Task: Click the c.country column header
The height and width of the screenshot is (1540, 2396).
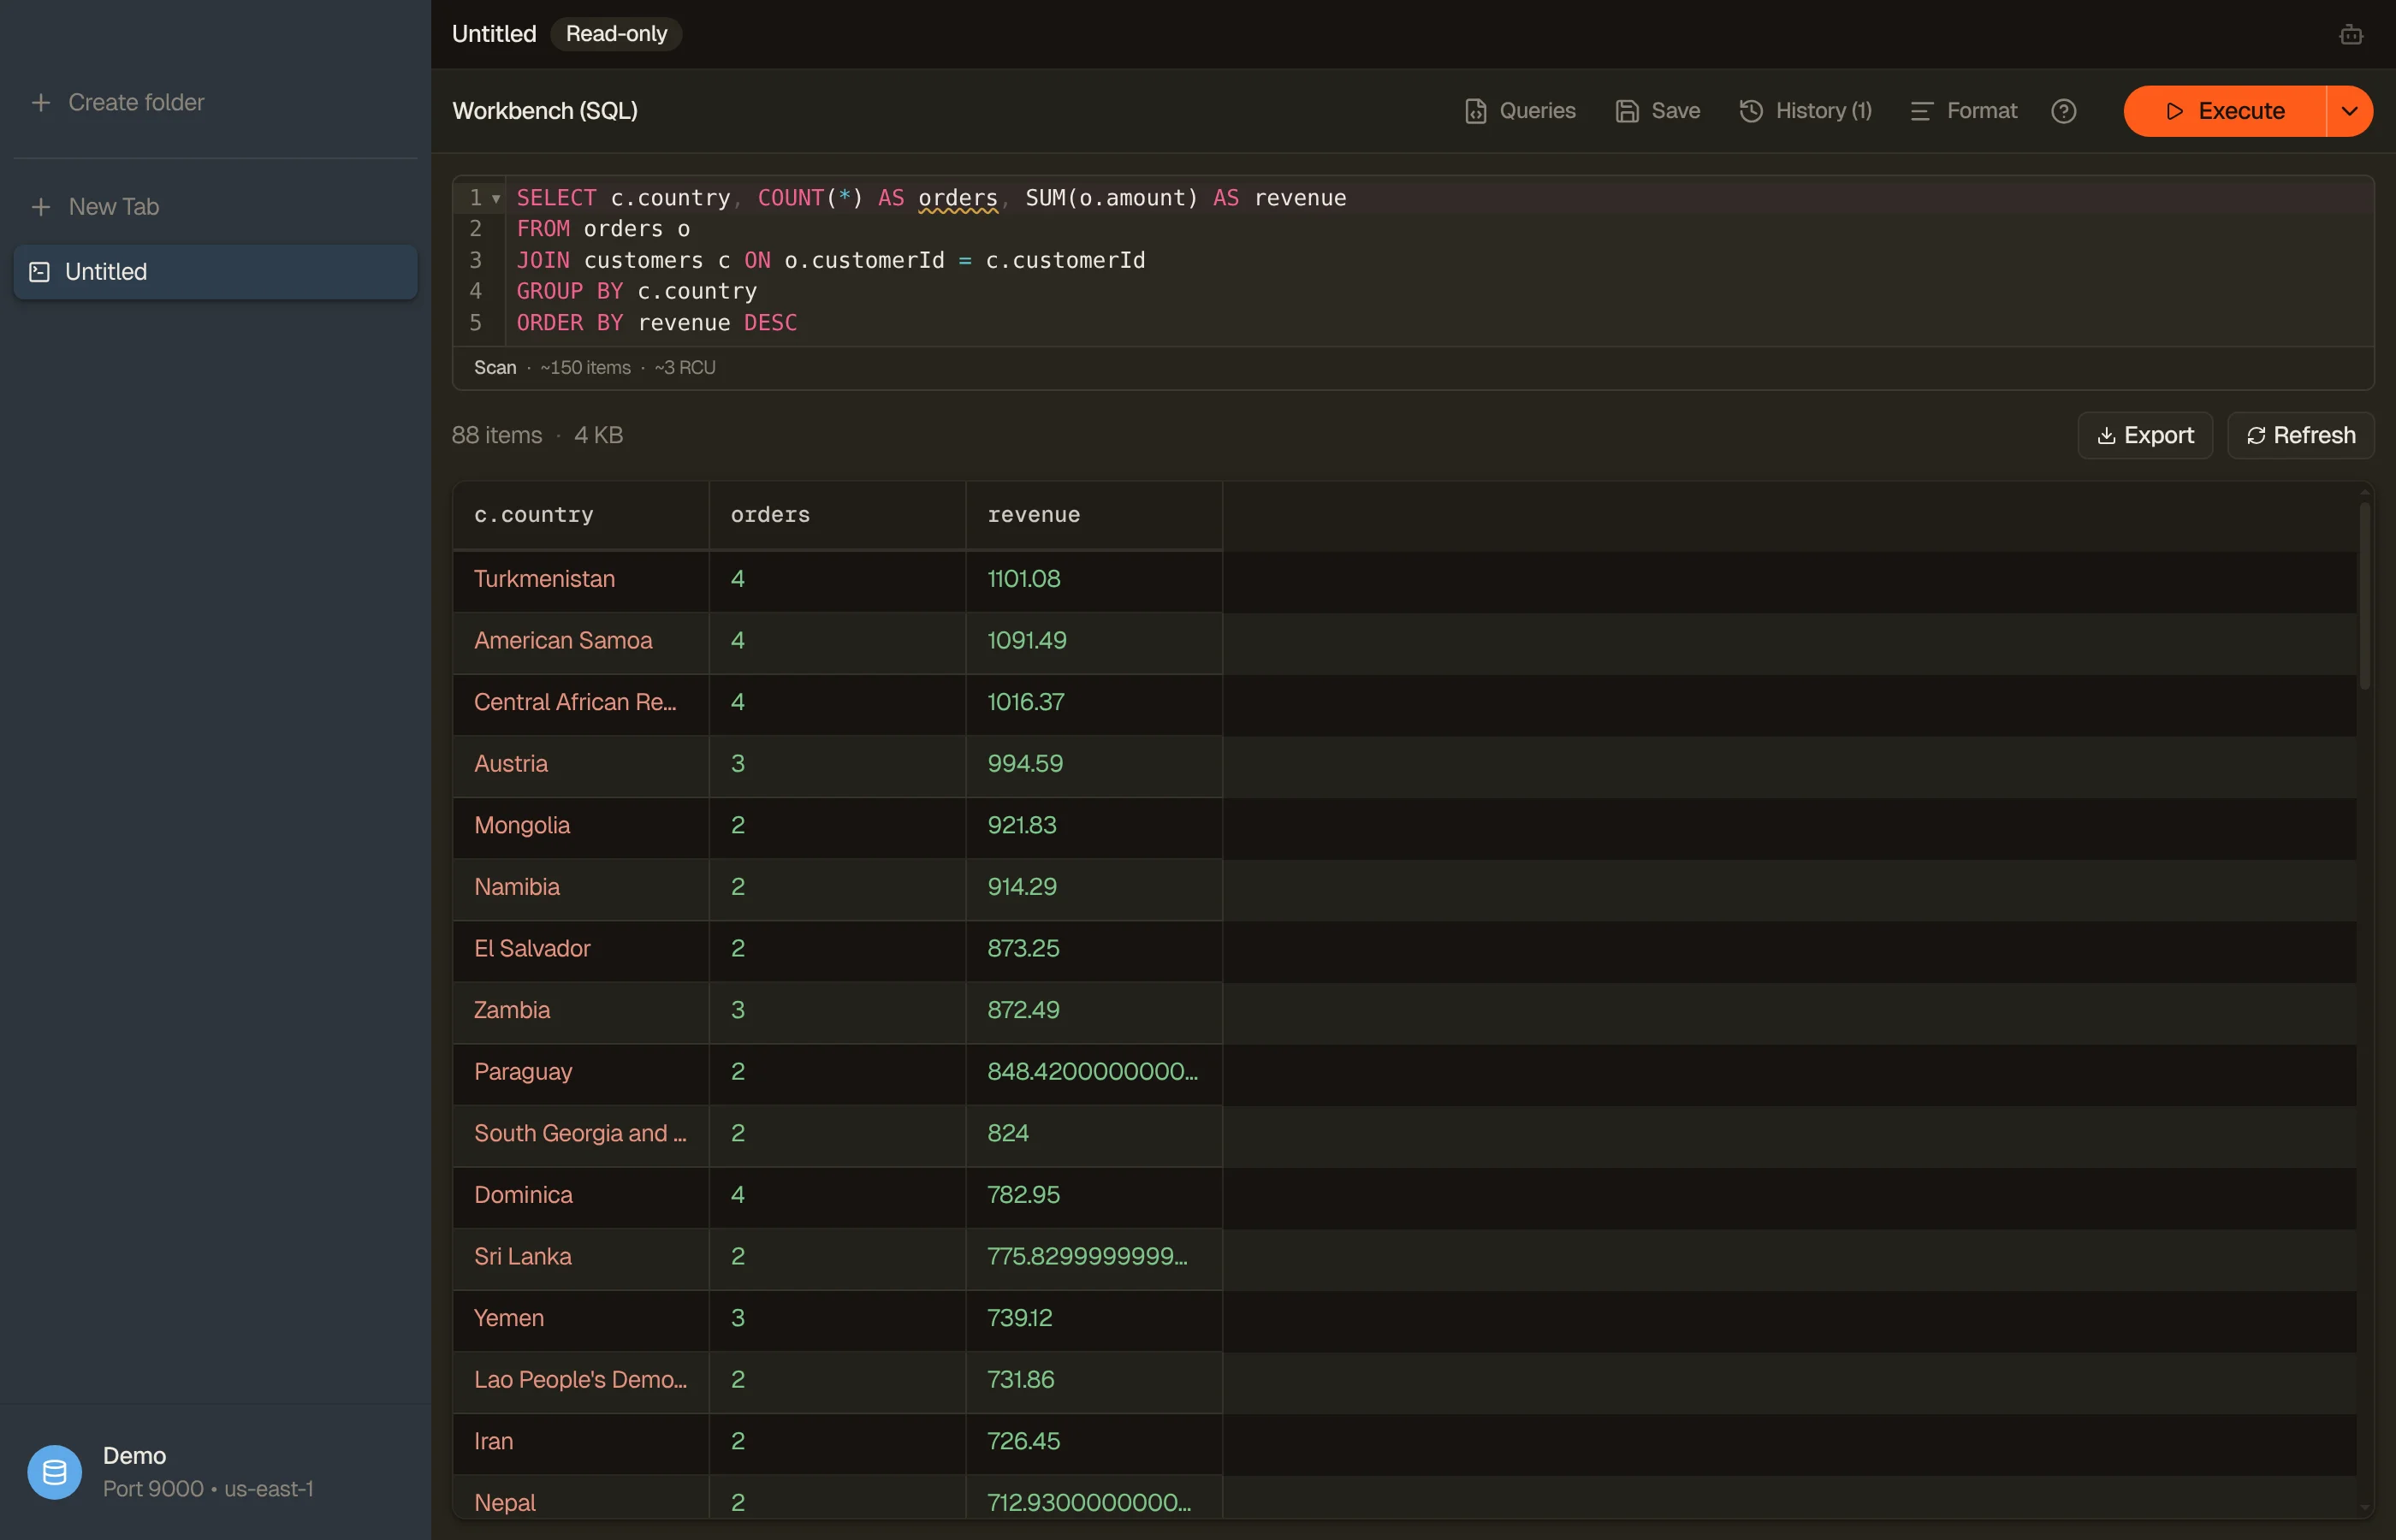Action: (x=581, y=516)
